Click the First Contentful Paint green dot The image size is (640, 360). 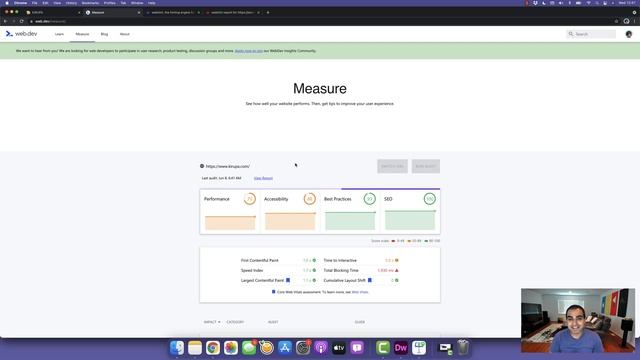(314, 260)
